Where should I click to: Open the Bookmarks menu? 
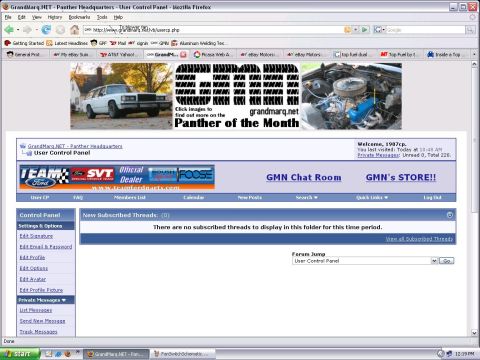(79, 17)
